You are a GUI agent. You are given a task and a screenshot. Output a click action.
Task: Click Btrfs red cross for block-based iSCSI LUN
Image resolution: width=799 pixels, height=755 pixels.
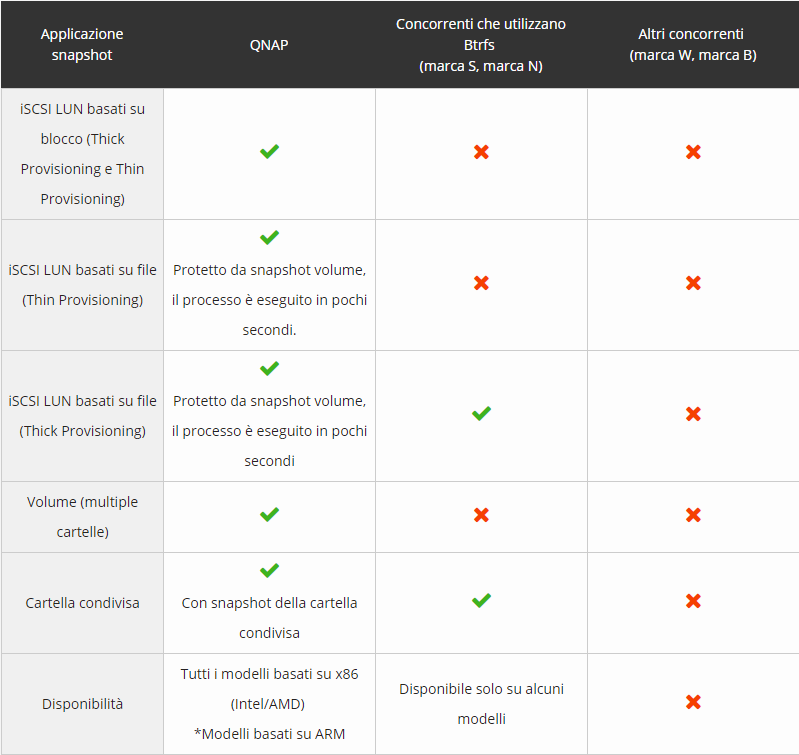[481, 152]
